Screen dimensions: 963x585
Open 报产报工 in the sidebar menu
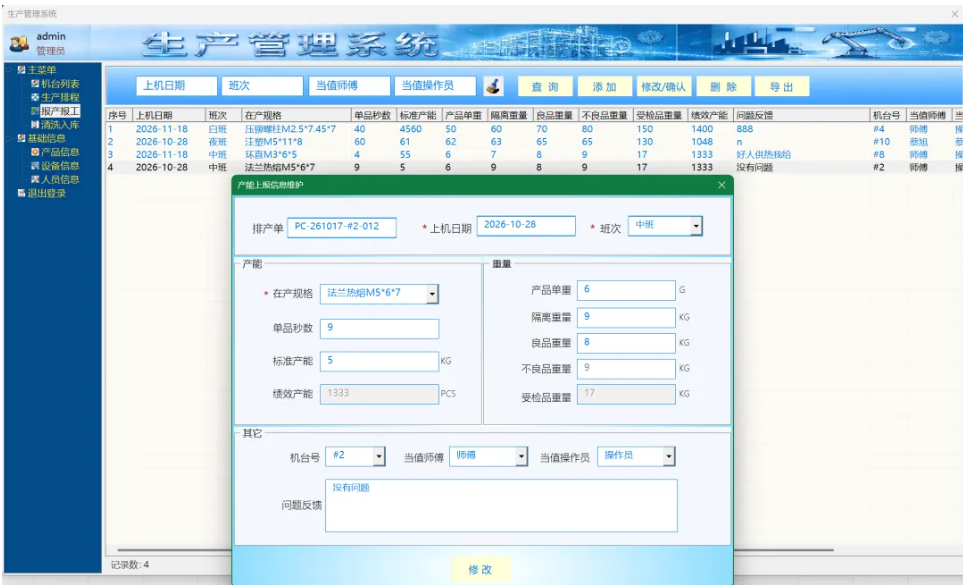60,111
